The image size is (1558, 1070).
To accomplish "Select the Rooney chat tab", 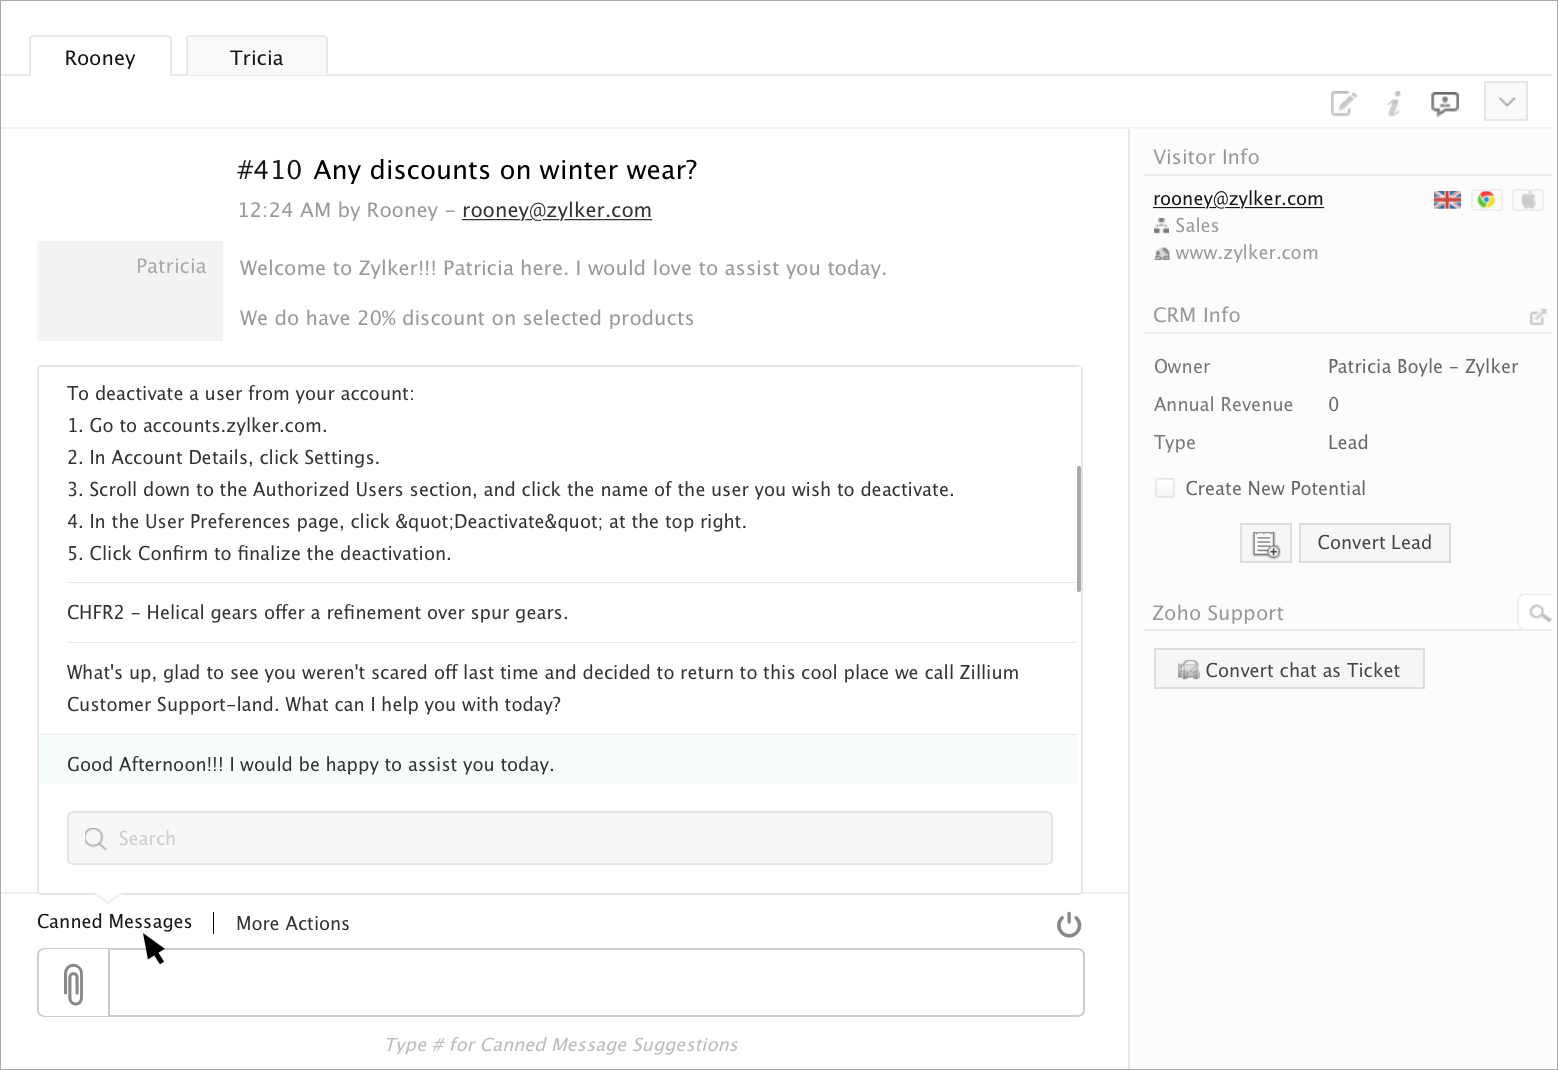I will pos(100,58).
